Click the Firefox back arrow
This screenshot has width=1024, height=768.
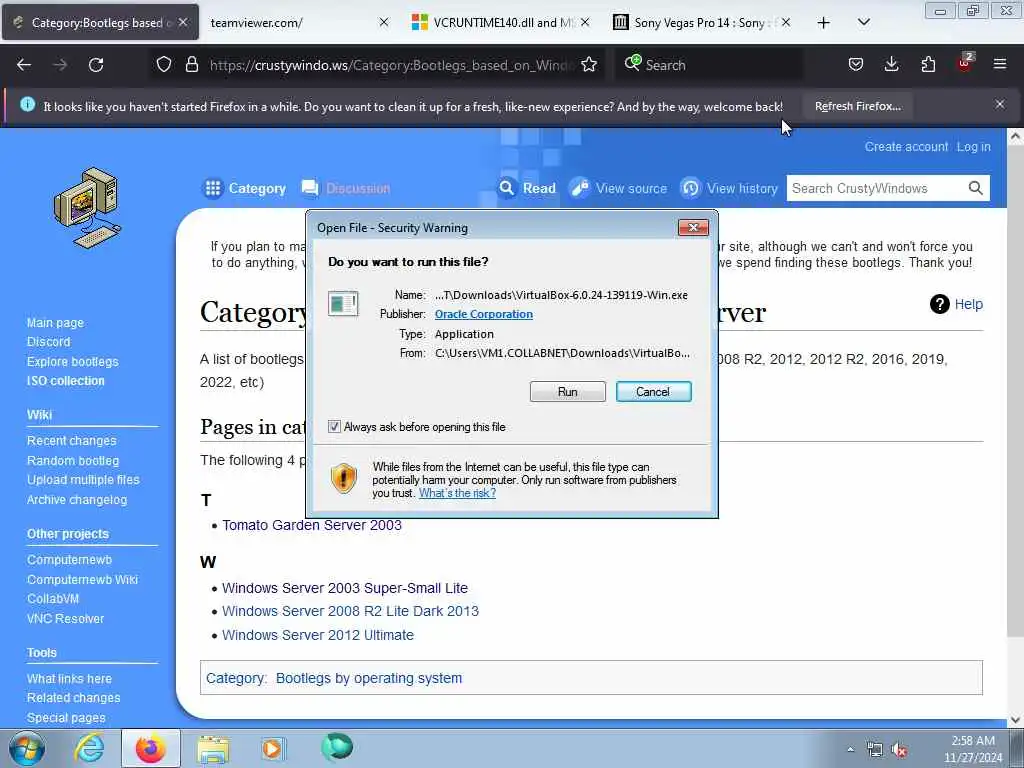pos(24,65)
